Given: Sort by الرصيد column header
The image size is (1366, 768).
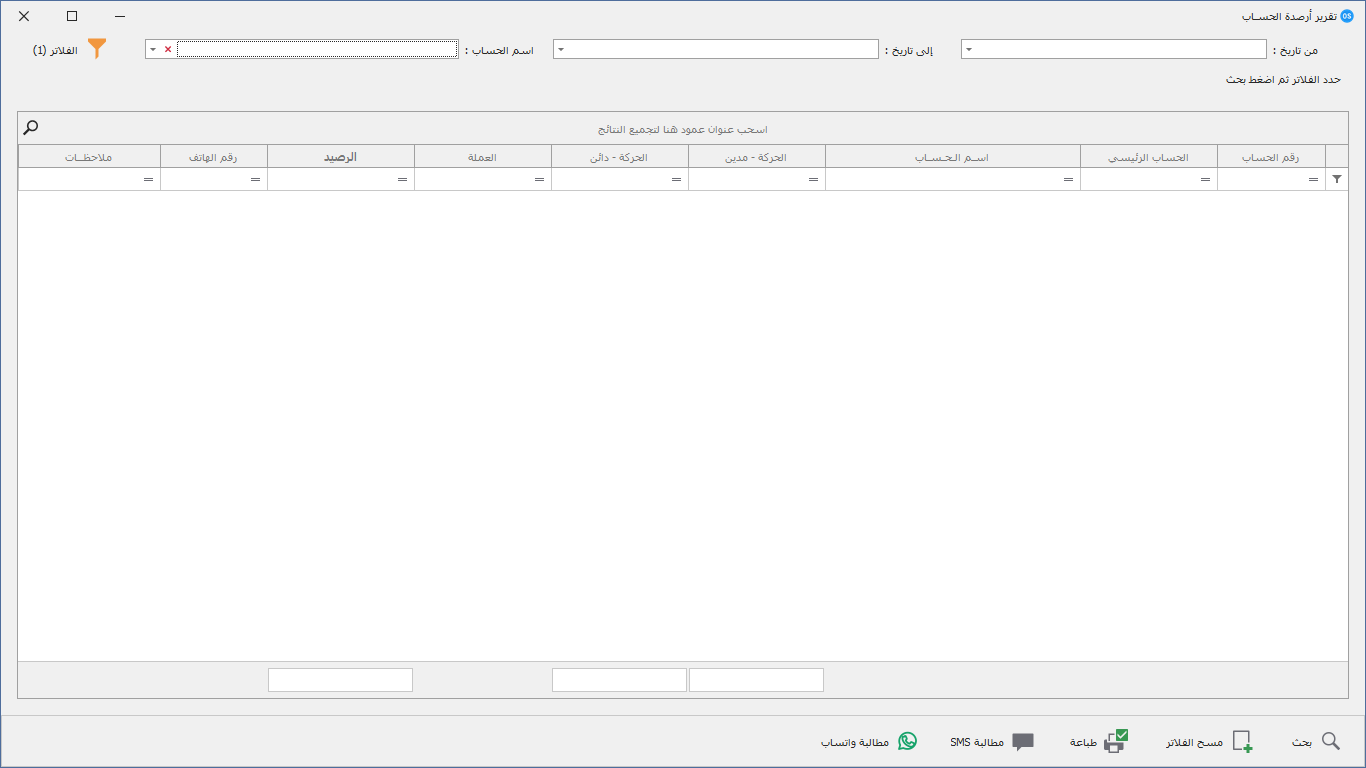Looking at the screenshot, I should pyautogui.click(x=341, y=157).
